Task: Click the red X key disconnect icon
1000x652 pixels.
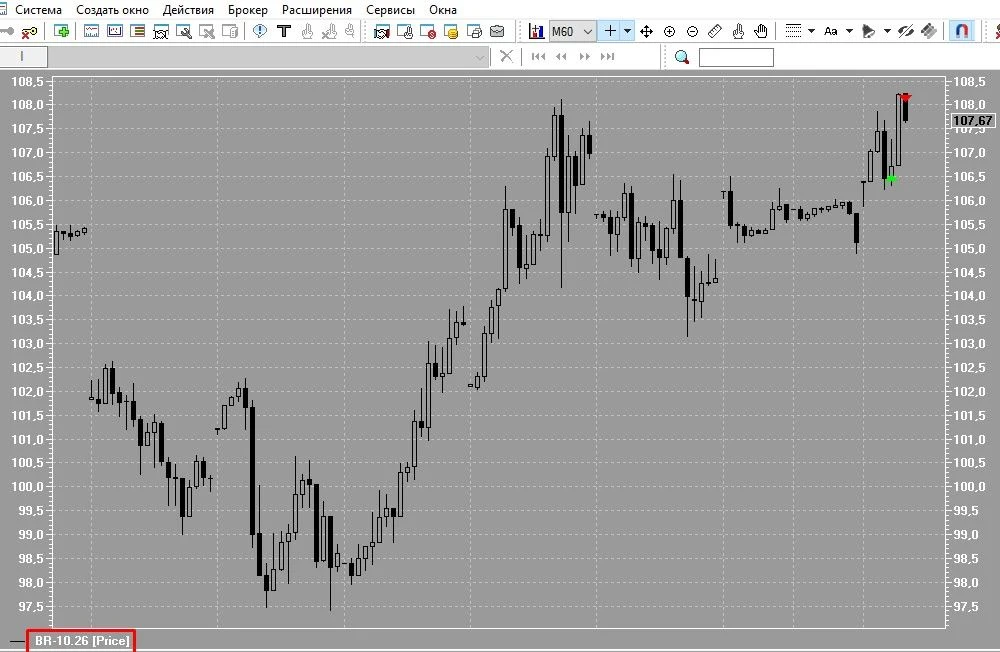Action: [x=29, y=31]
